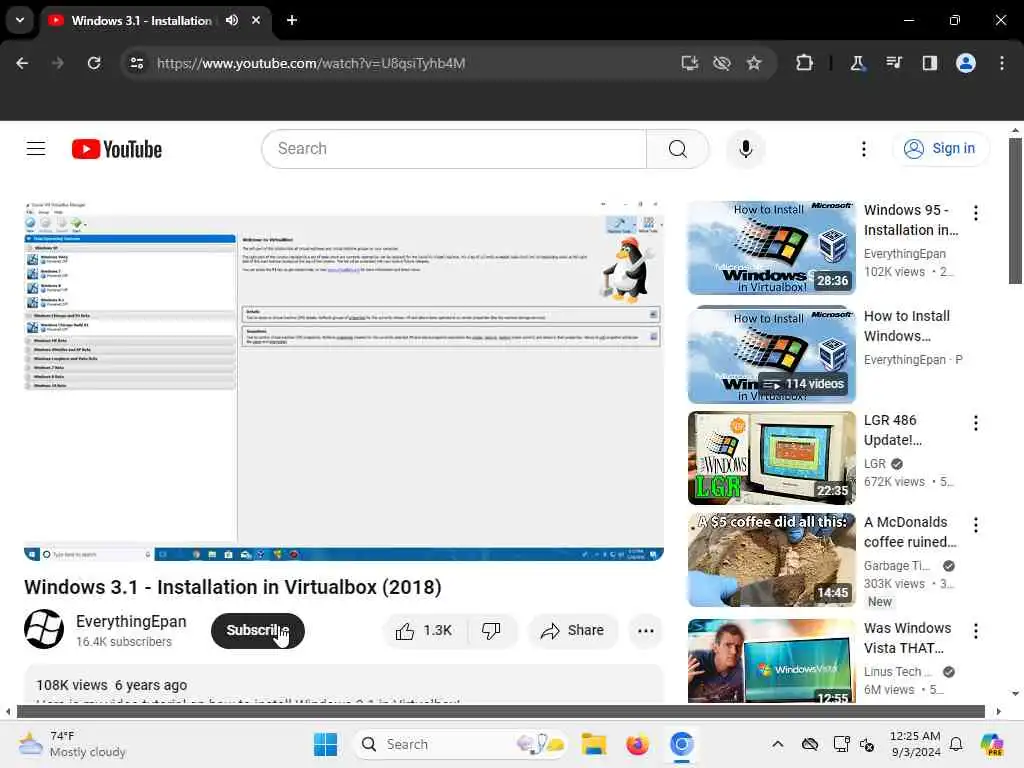Launch Firefox from taskbar

(x=637, y=744)
